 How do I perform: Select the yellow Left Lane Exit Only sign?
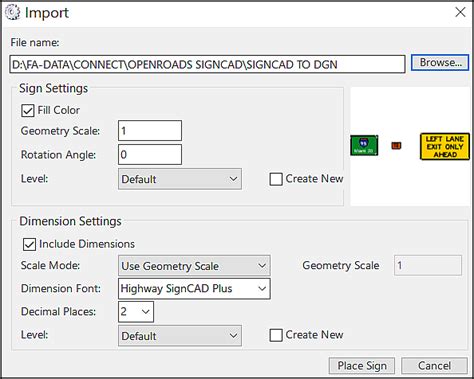(x=445, y=146)
